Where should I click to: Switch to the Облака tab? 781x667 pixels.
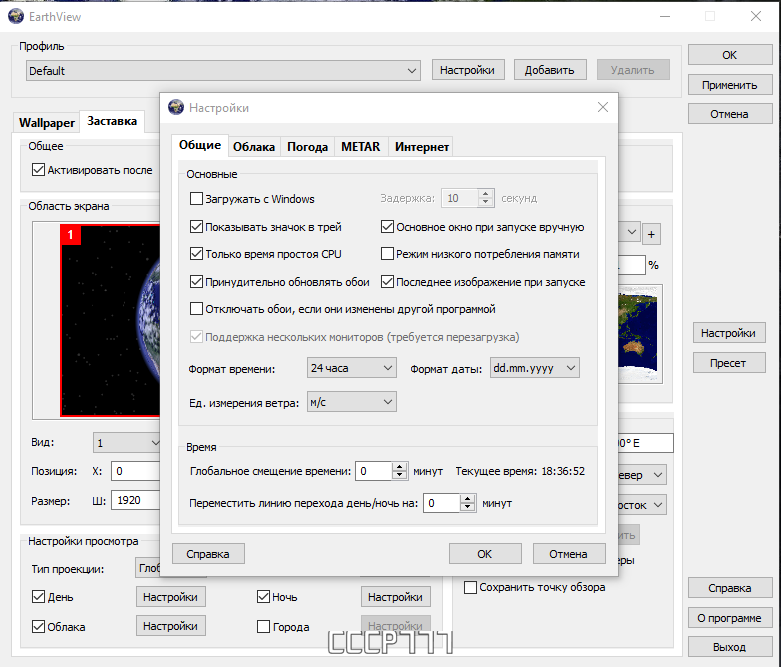(254, 147)
